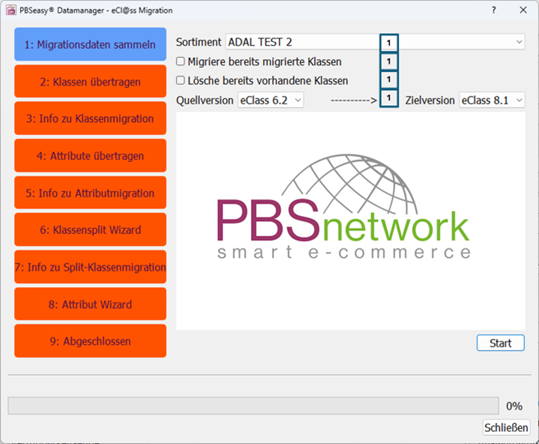Screen dimensions: 539x444
Task: Open the Zielversion eClass 8.1 dropdown
Action: [x=492, y=100]
